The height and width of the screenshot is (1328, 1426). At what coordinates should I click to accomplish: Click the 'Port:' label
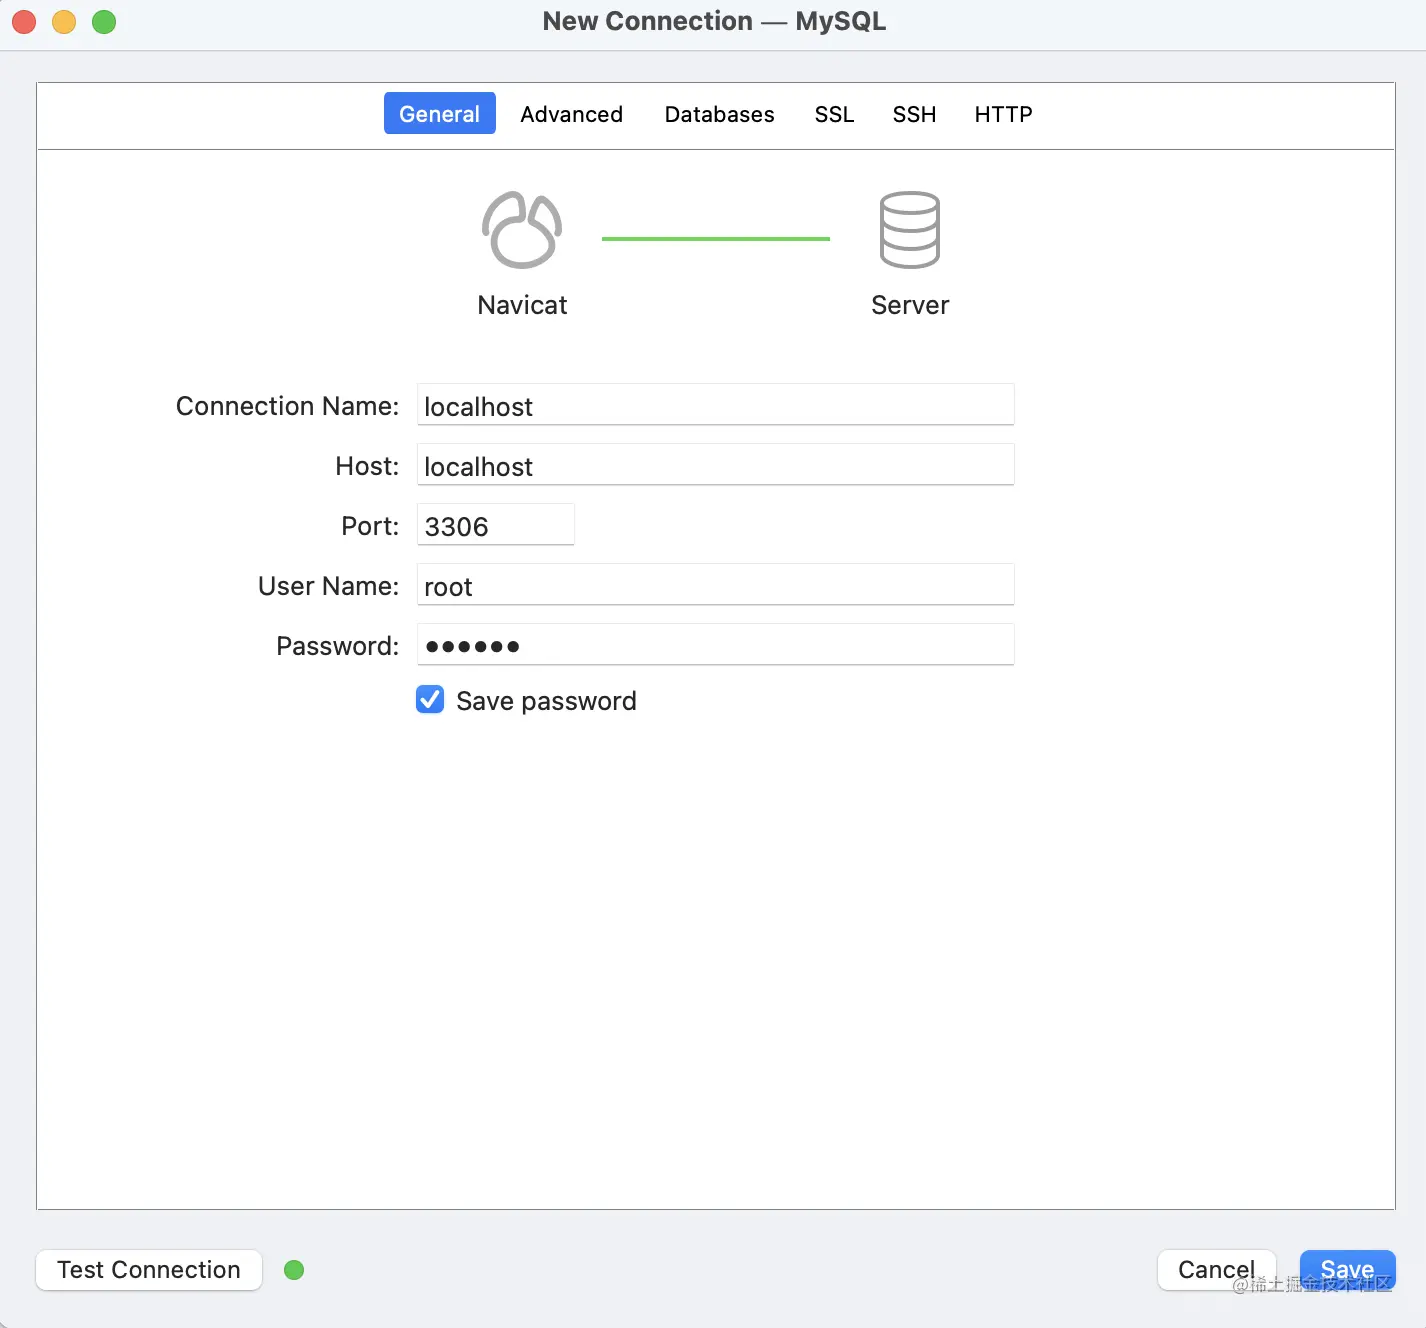370,526
